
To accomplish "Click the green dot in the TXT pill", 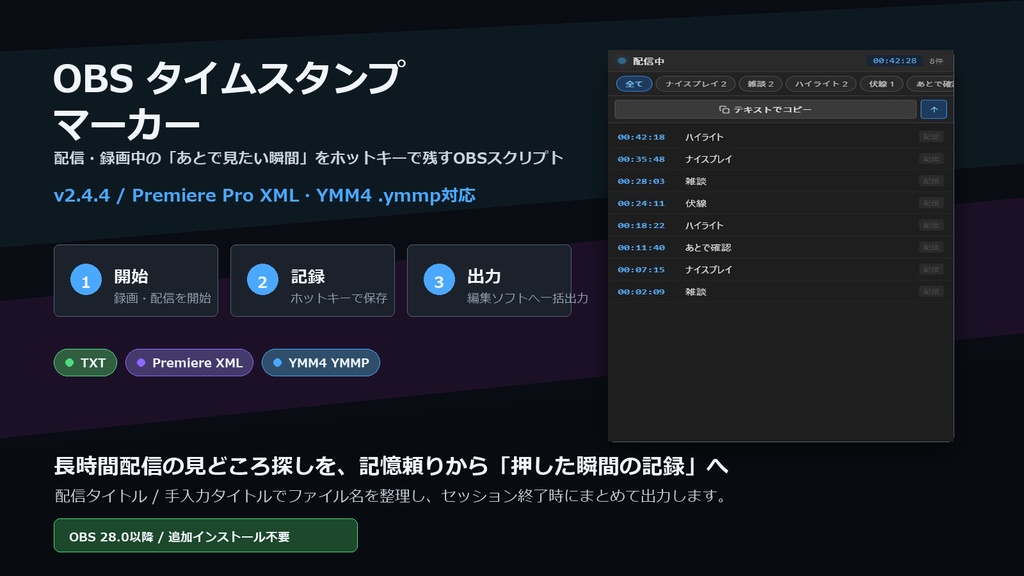I will coord(69,362).
